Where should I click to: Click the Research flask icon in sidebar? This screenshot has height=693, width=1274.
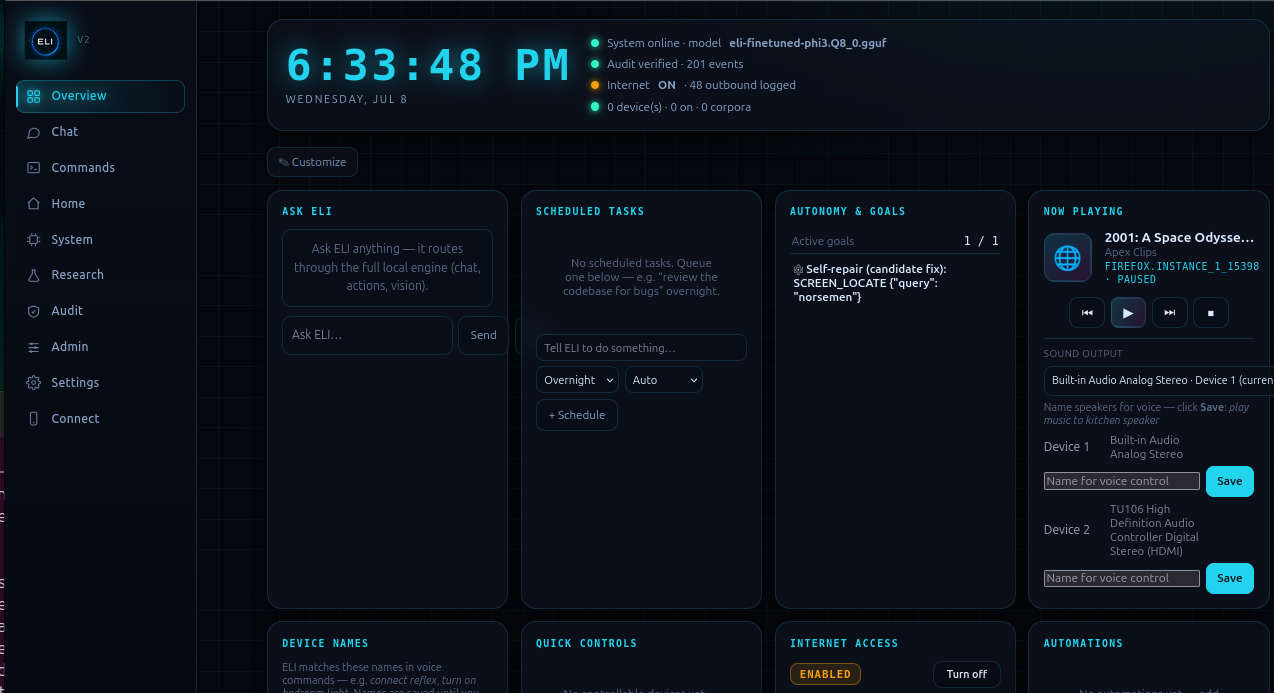pyautogui.click(x=33, y=275)
